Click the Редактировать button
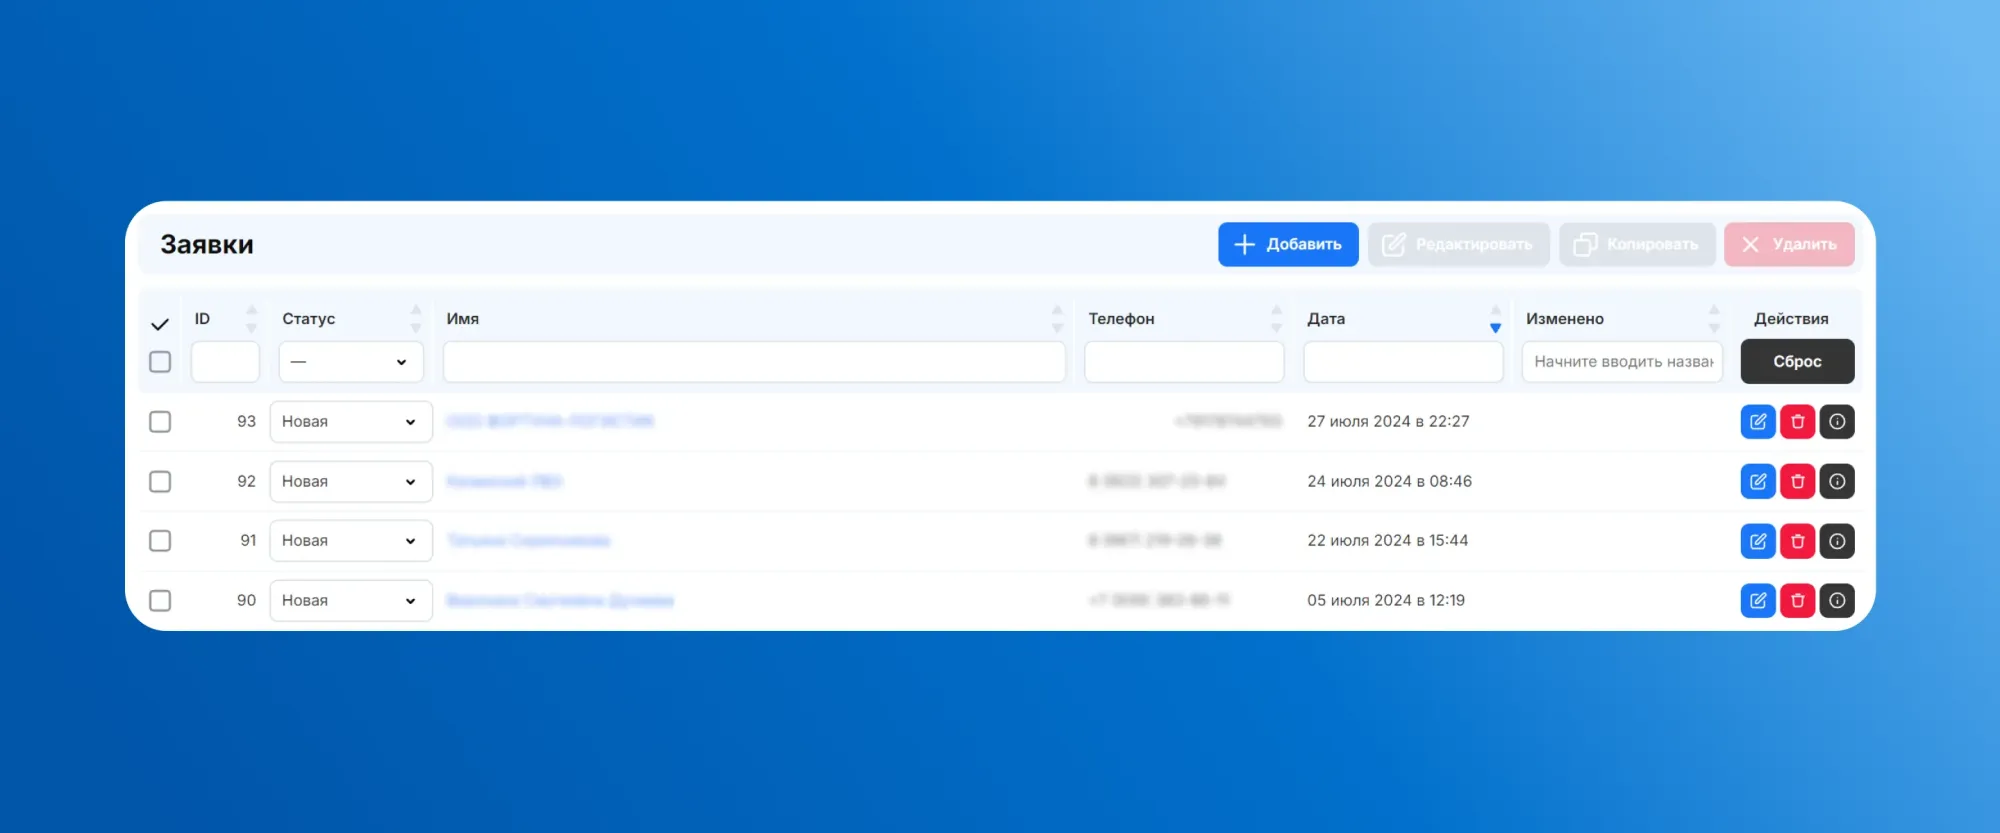Viewport: 2000px width, 833px height. point(1458,244)
